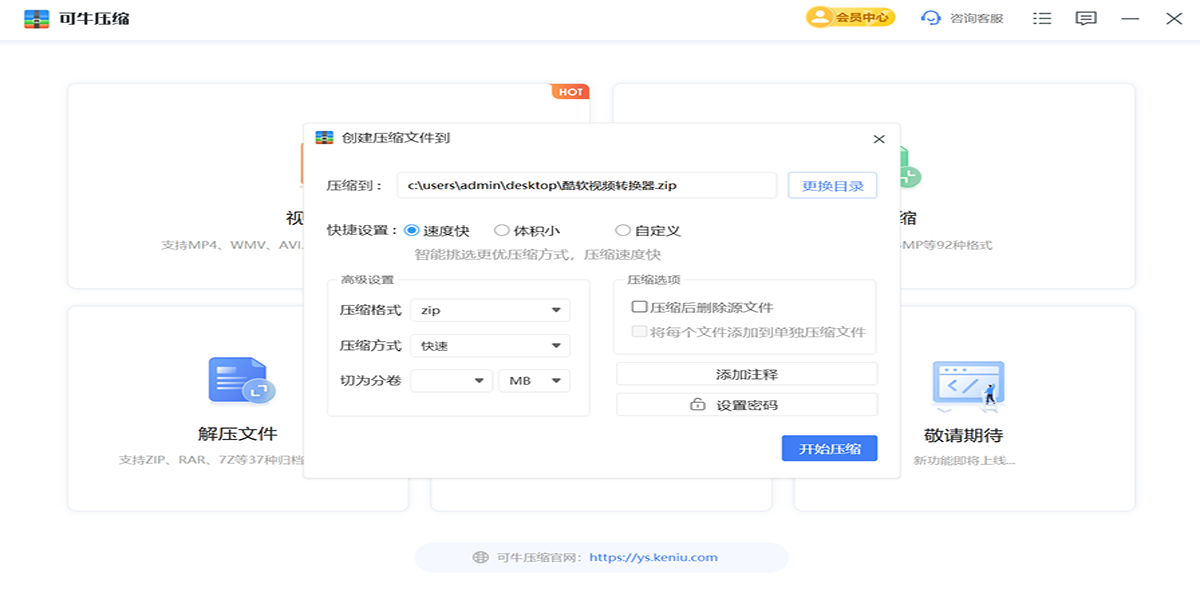Click the dialog title bar archive icon
Screen dimensions: 1200x600
[x=324, y=138]
